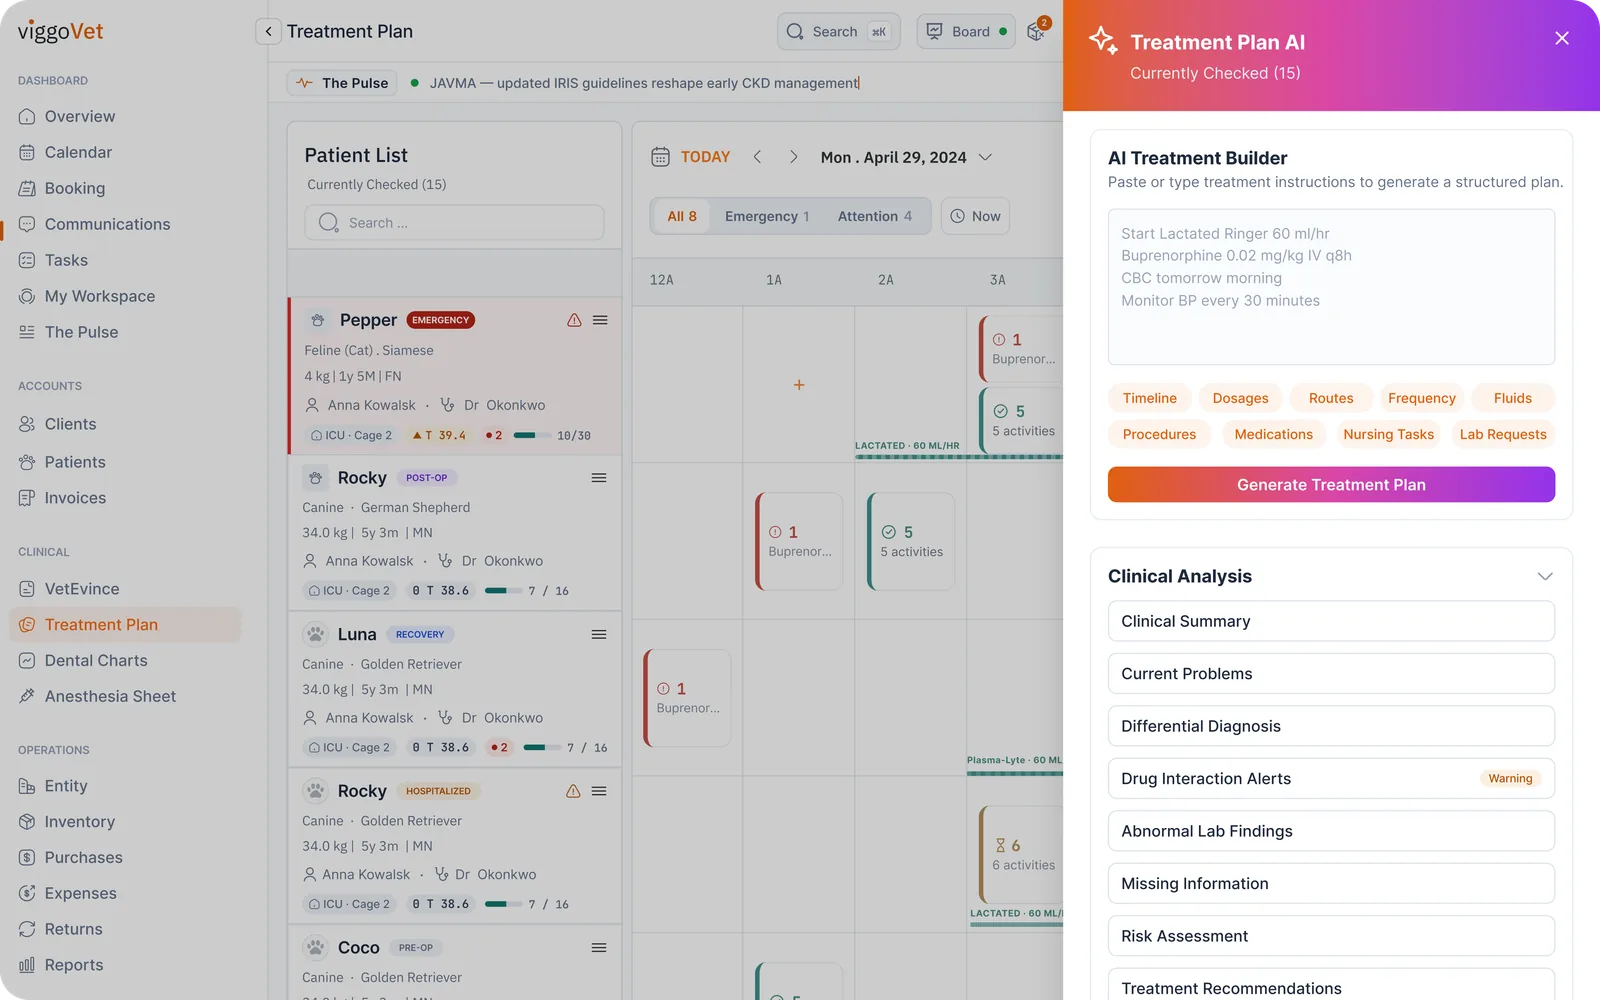Open the date dropdown for April 29, 2024
The width and height of the screenshot is (1600, 1000).
point(985,157)
